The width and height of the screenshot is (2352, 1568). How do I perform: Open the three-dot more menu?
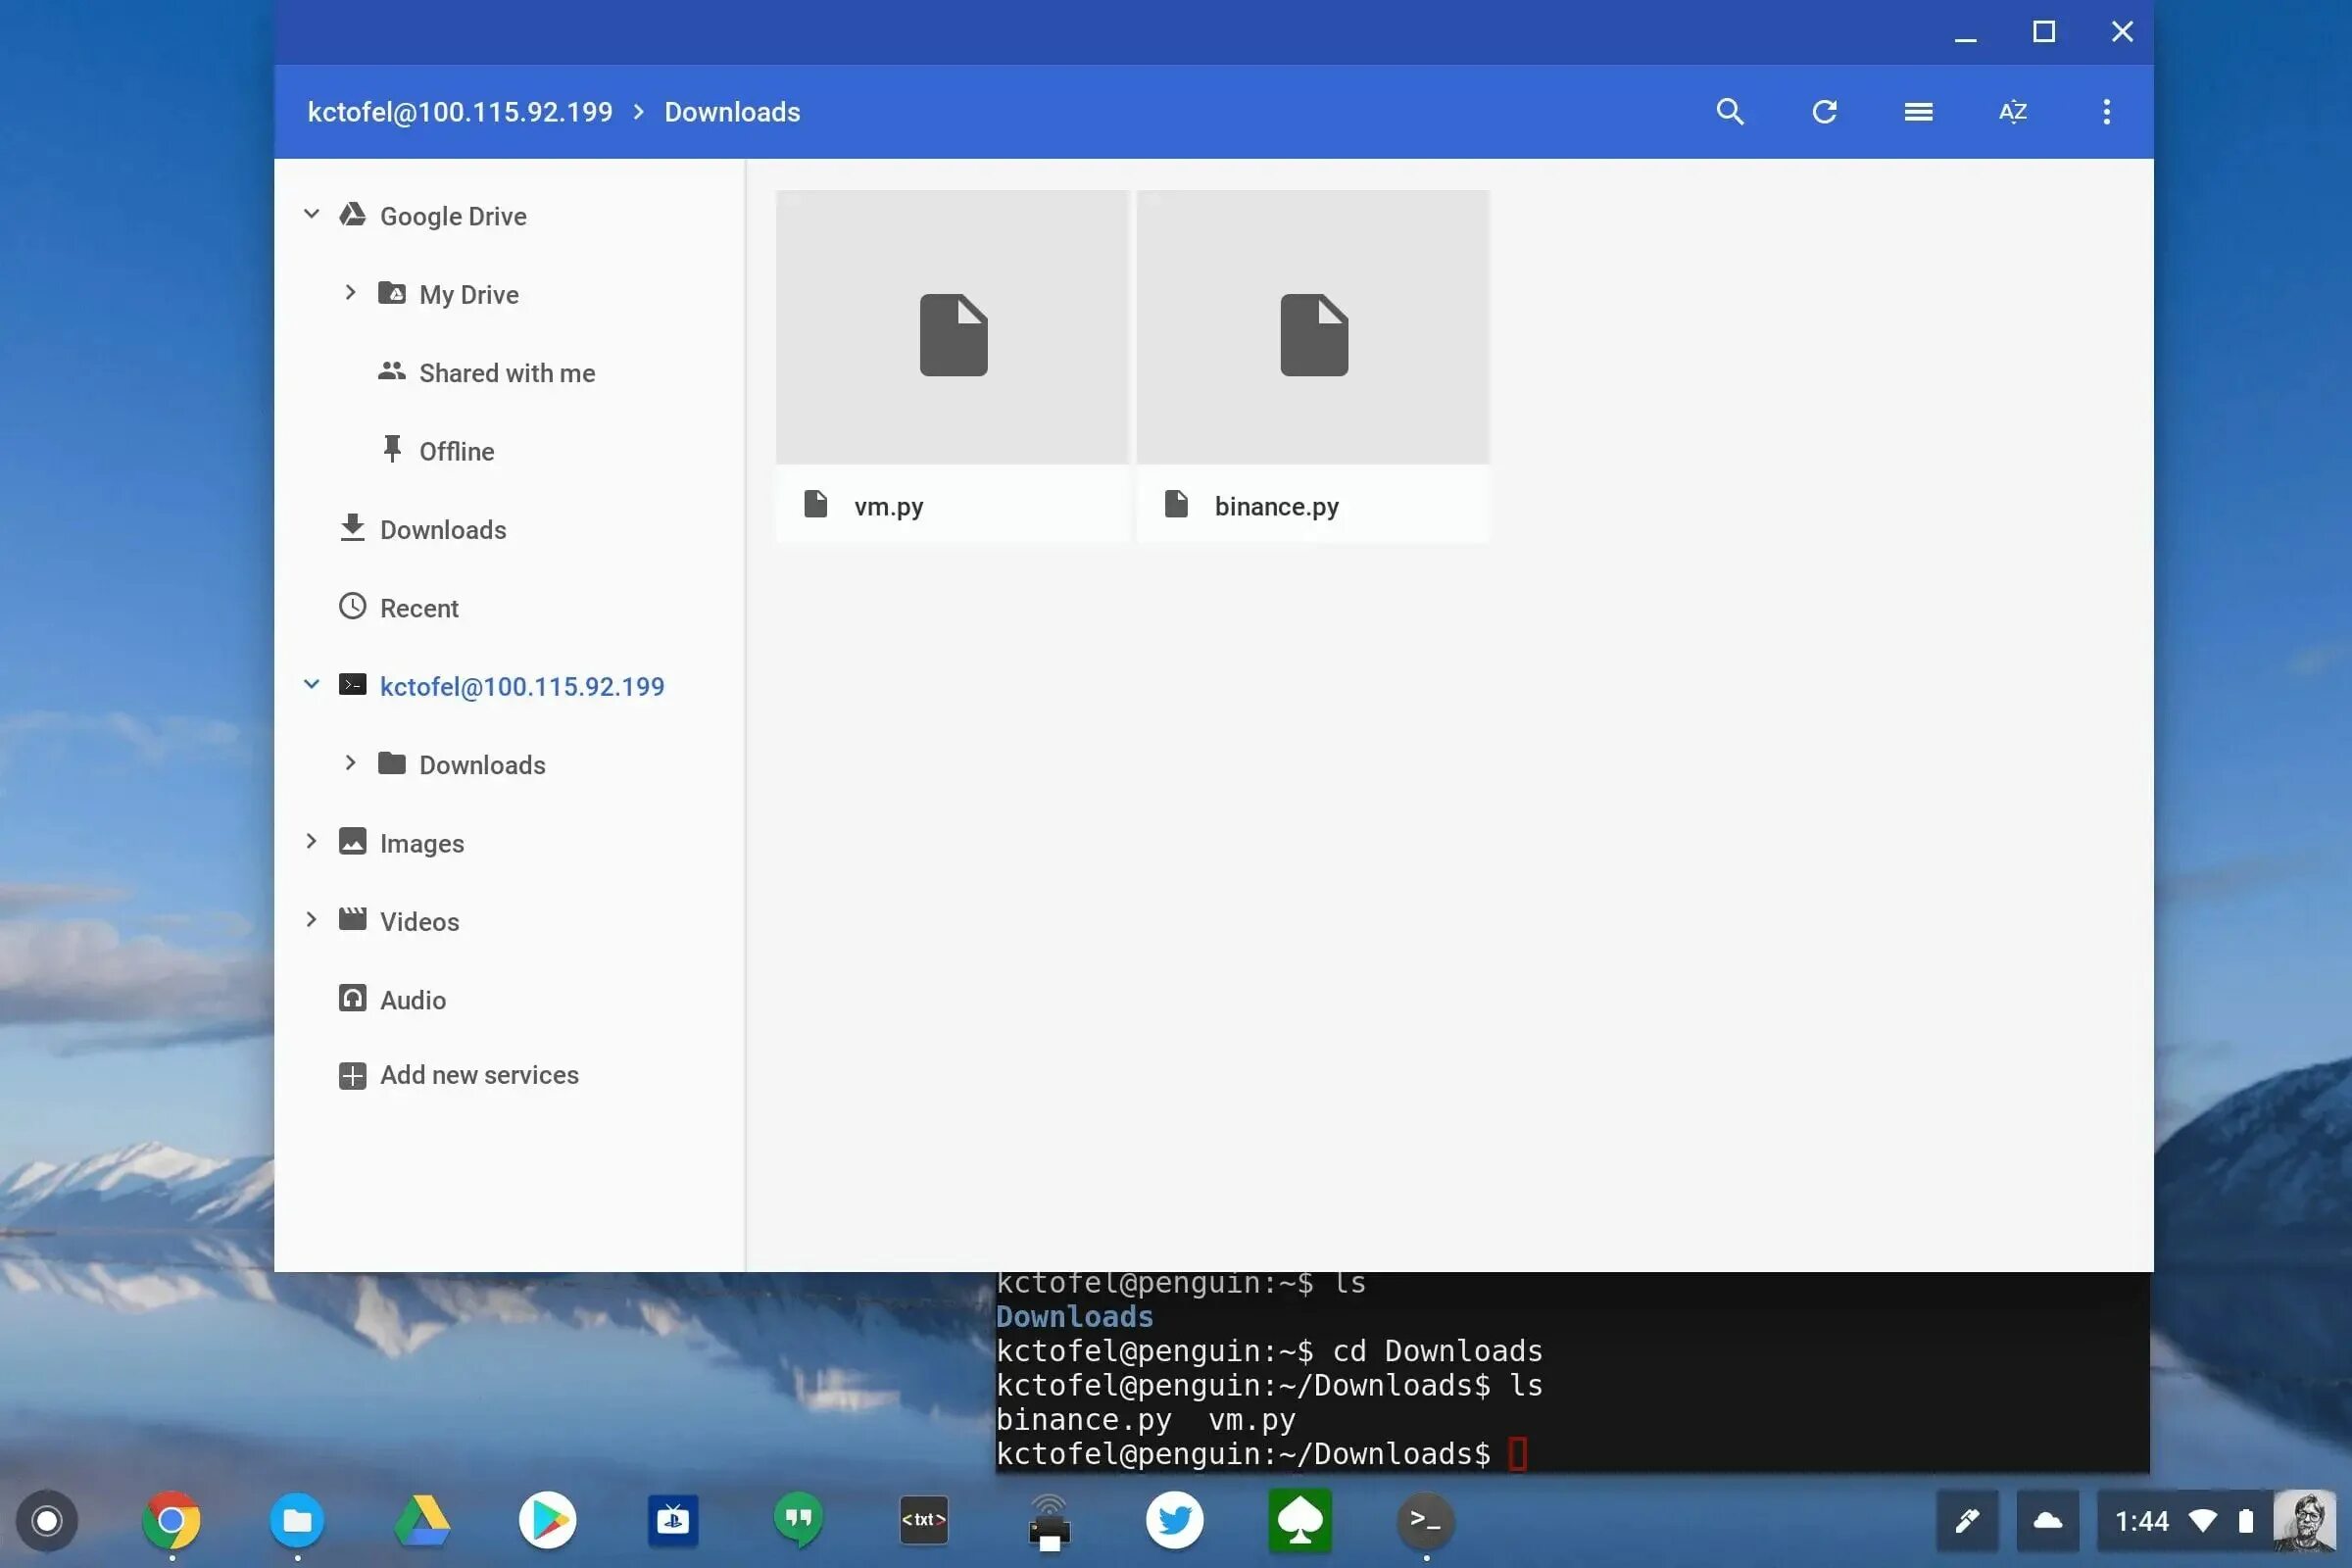[x=2106, y=112]
